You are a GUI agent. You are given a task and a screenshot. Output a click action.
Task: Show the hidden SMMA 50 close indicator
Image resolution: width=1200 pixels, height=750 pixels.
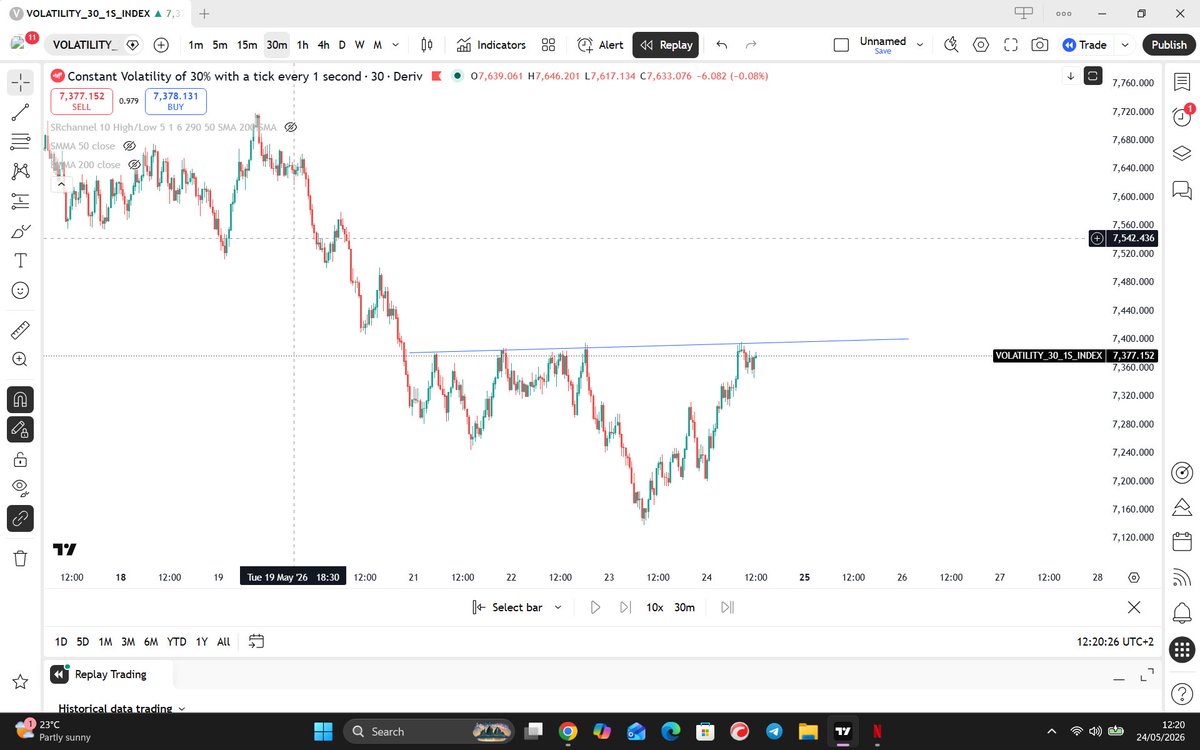129,146
